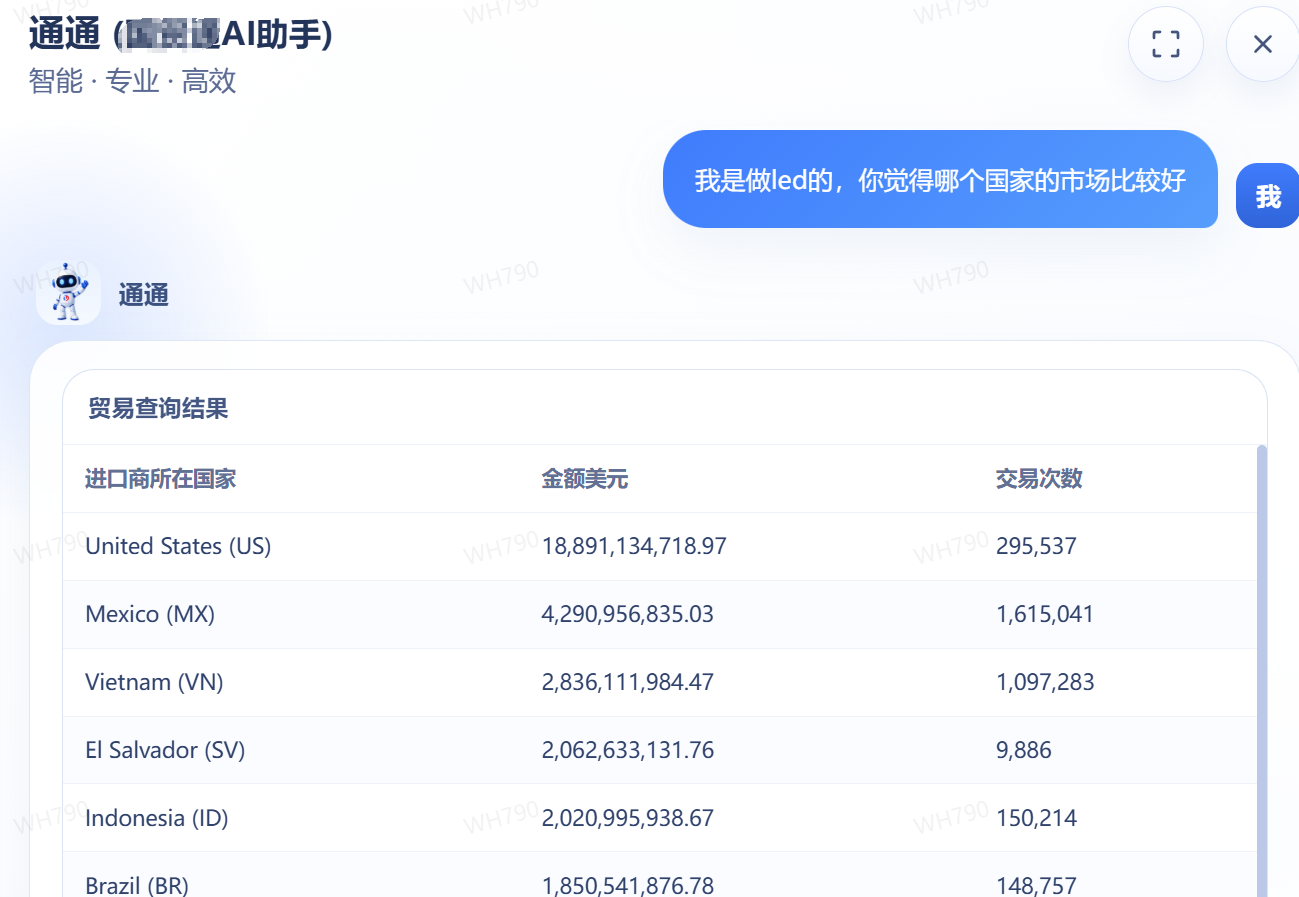Click the blue user avatar 我
The width and height of the screenshot is (1299, 897).
pyautogui.click(x=1267, y=196)
